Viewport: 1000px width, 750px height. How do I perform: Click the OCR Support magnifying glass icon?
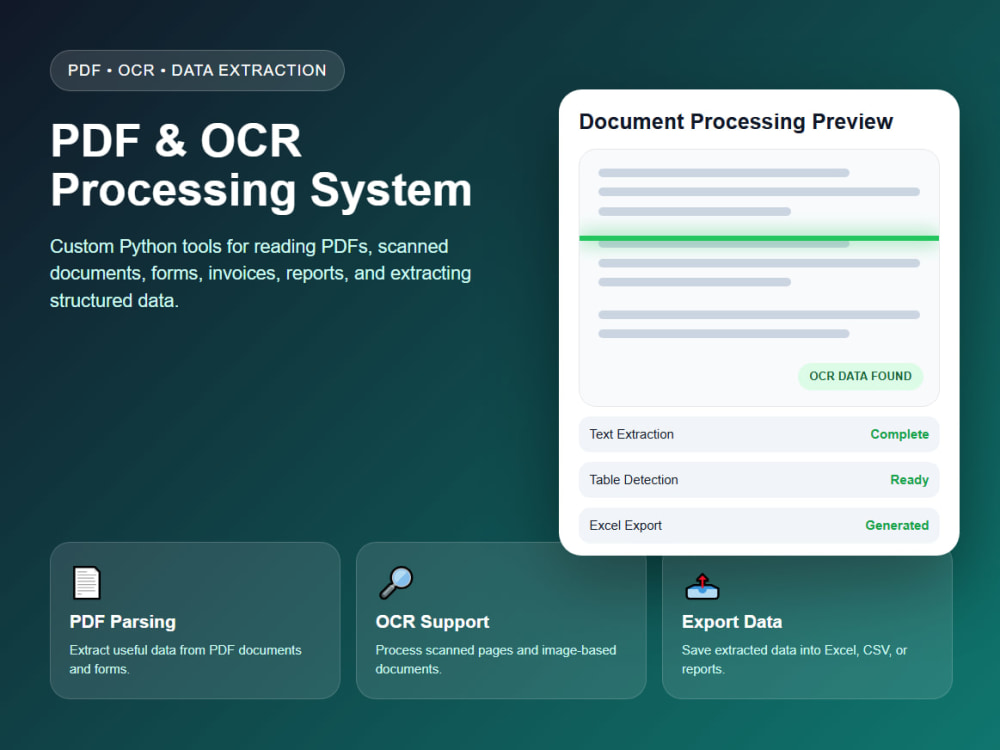(396, 583)
